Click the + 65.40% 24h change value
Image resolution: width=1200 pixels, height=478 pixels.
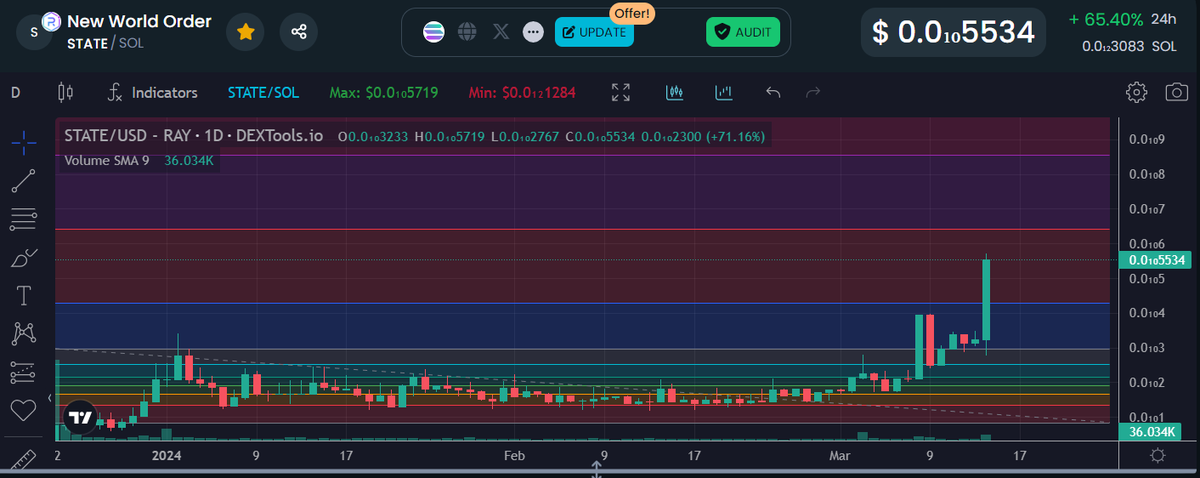click(1107, 19)
